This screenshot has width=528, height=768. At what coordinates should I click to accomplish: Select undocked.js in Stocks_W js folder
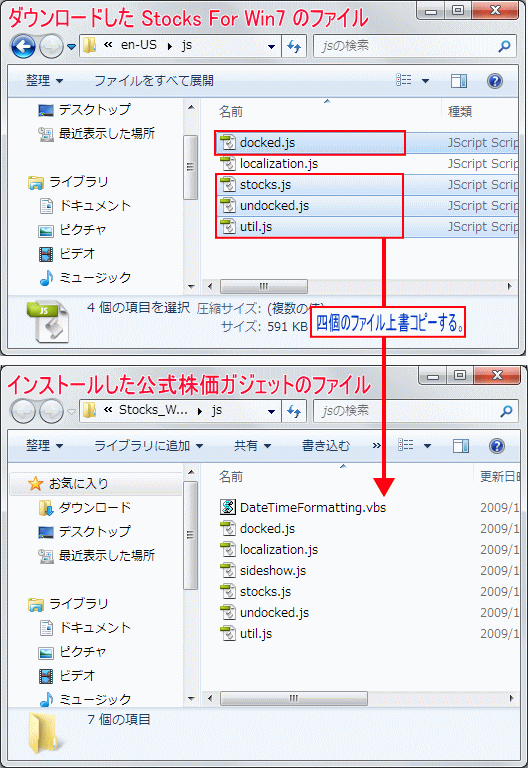click(x=264, y=613)
